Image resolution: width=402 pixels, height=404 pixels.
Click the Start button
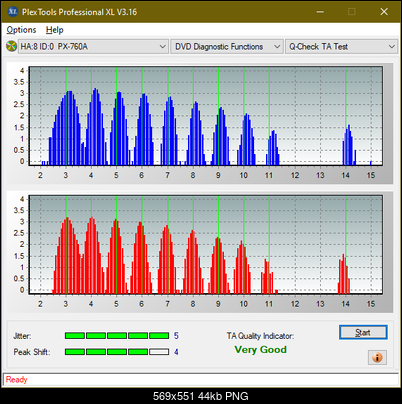363,332
